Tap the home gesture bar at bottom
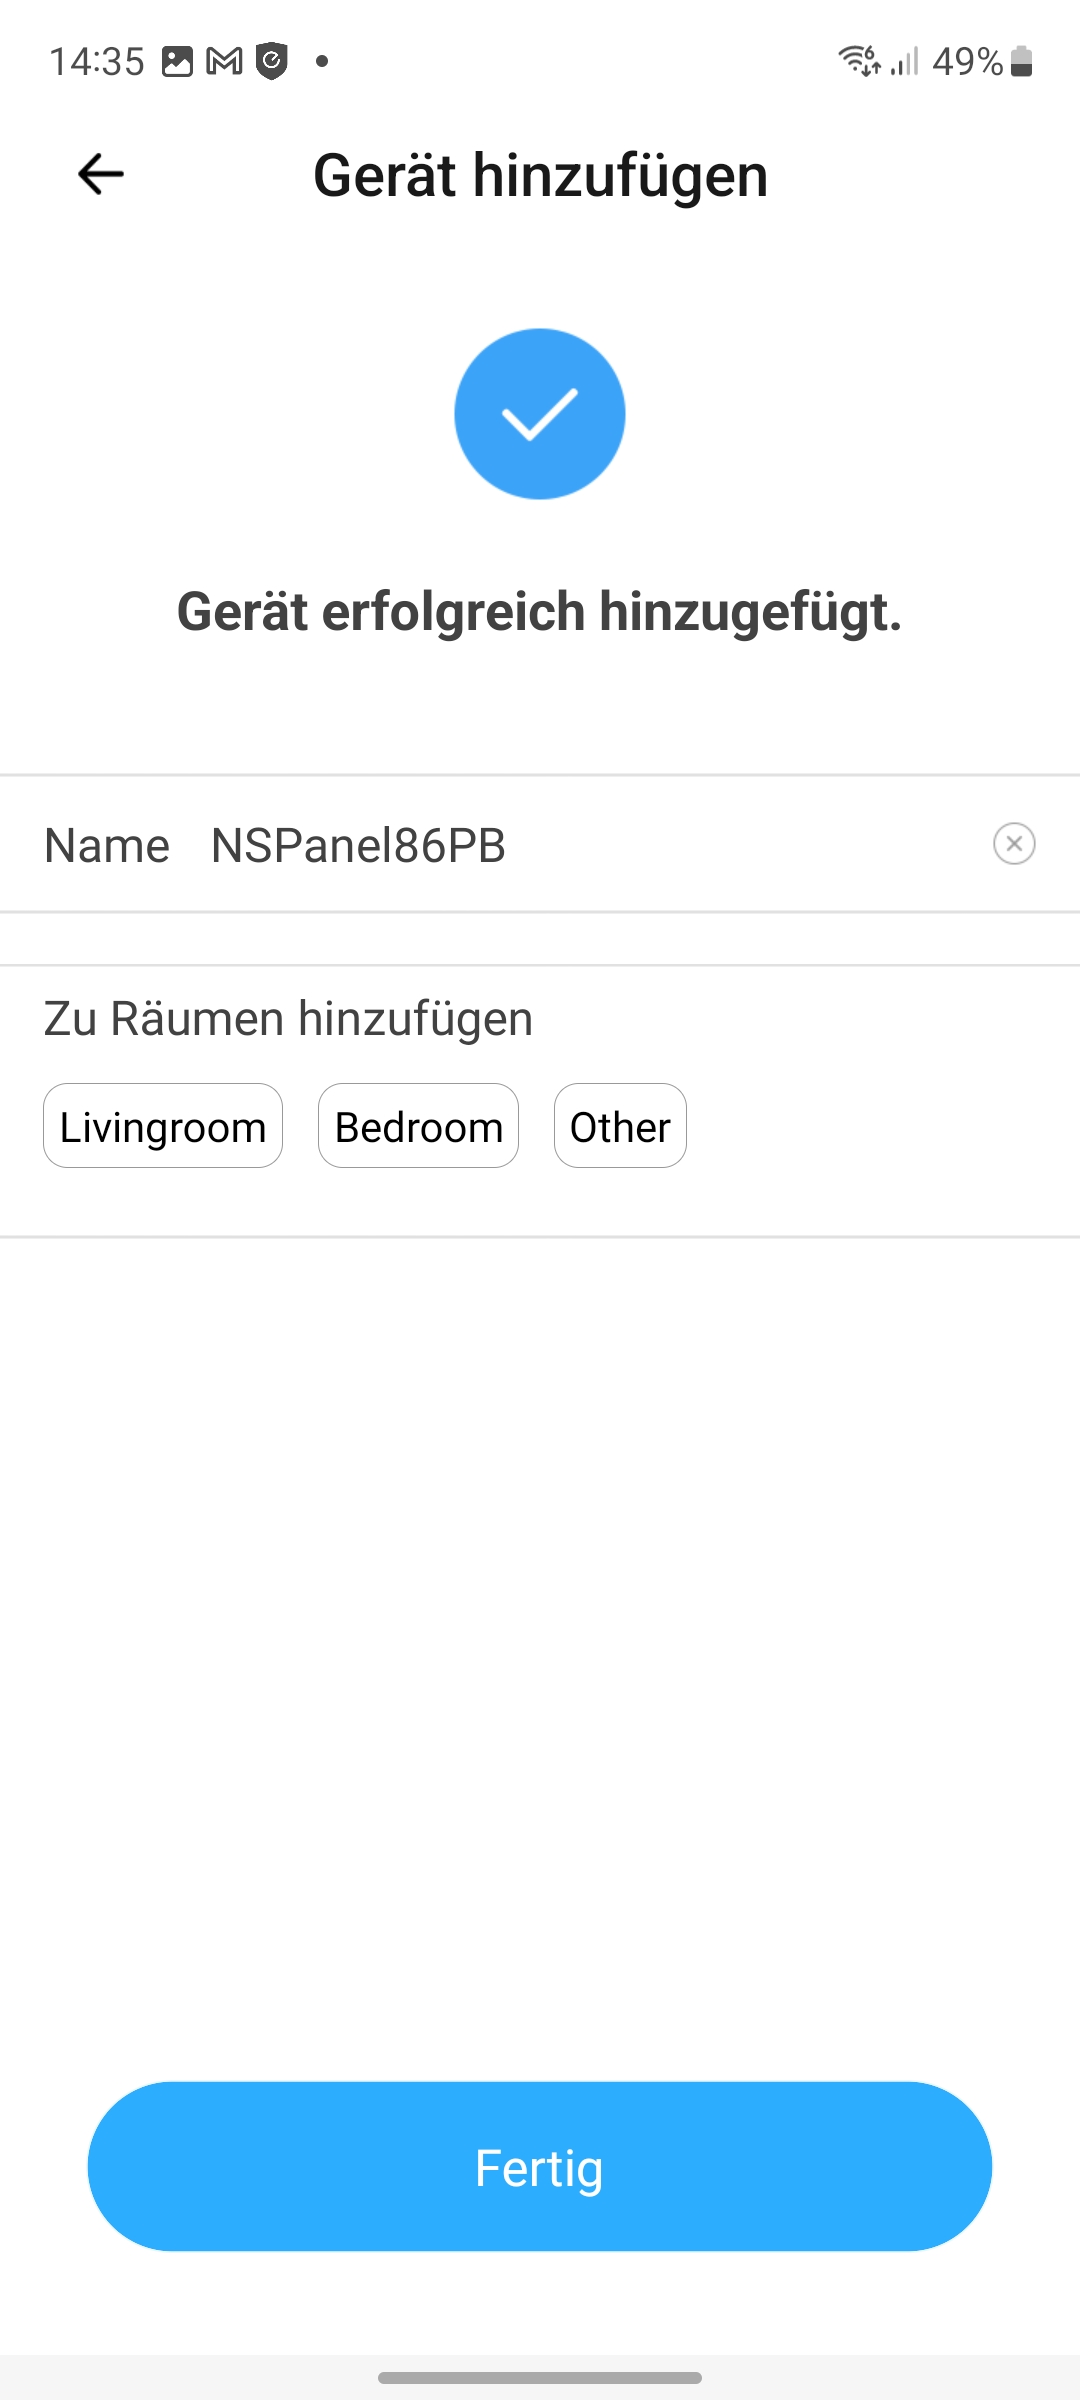 click(x=540, y=2377)
